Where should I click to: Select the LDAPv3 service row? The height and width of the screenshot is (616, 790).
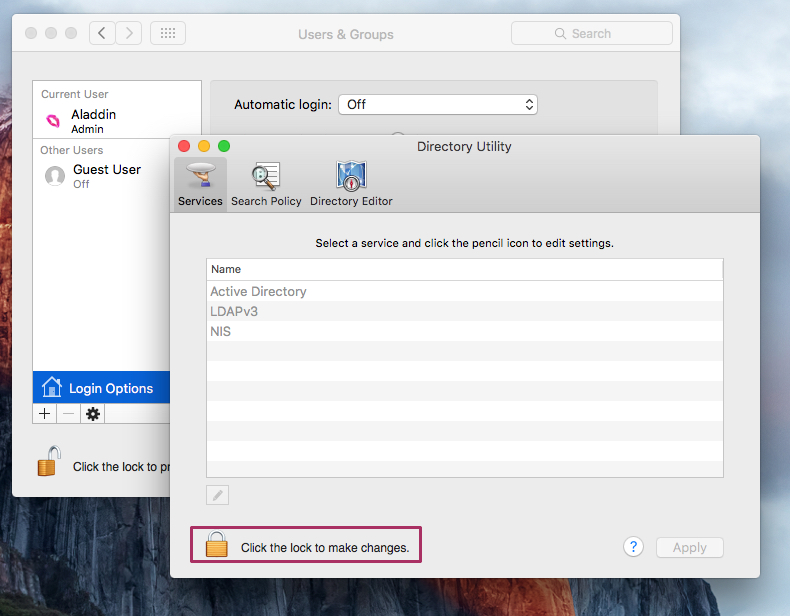coord(465,311)
